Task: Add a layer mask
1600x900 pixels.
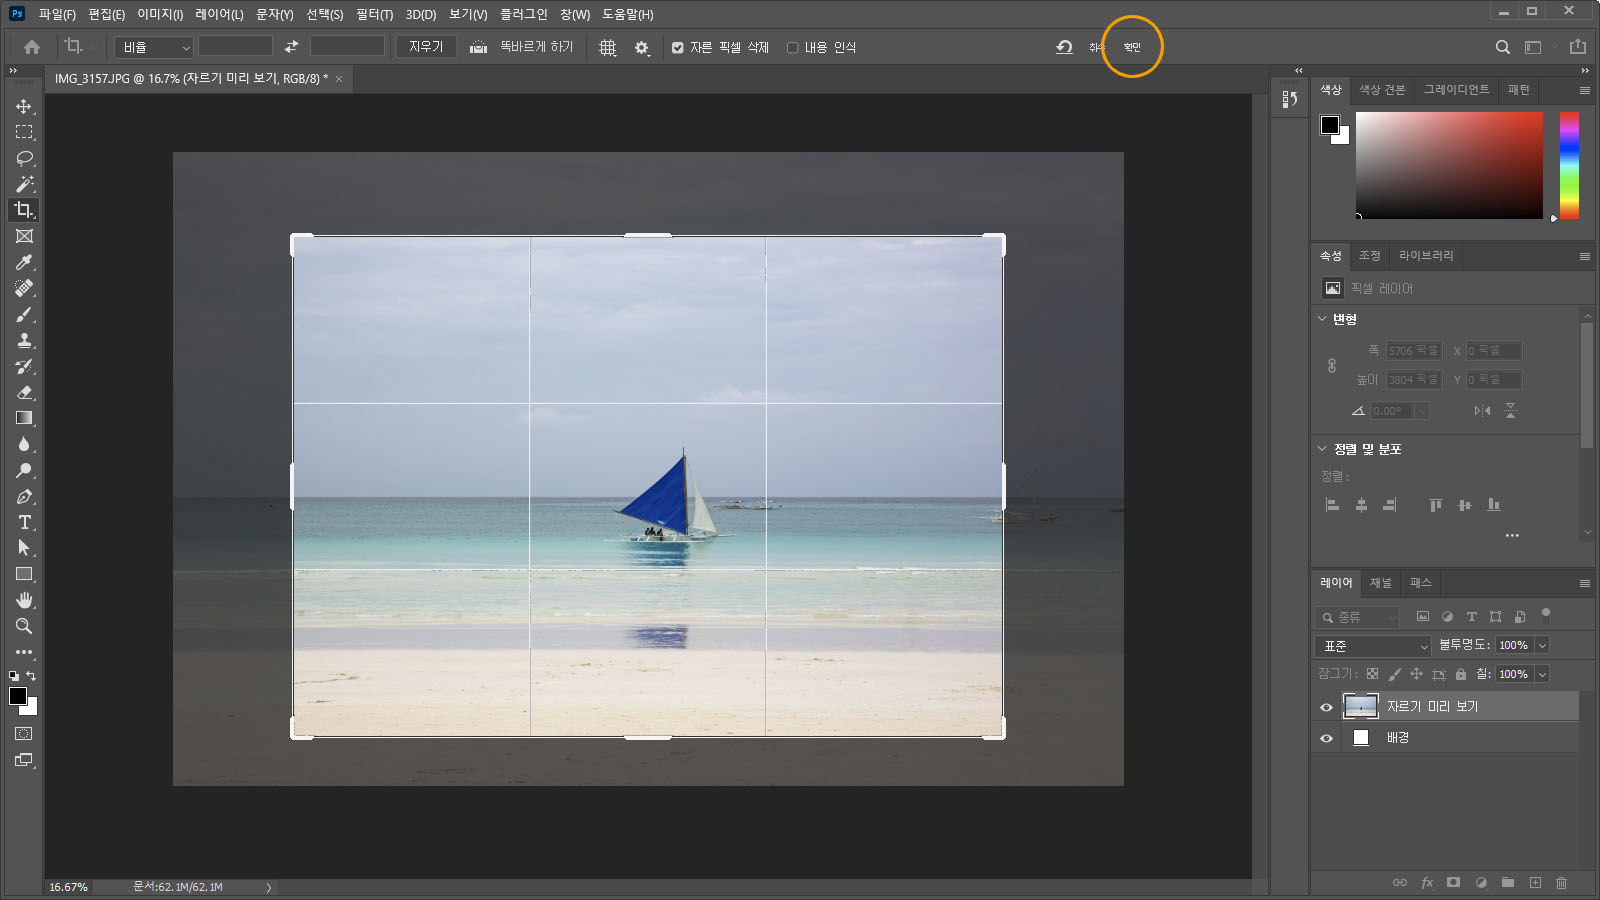Action: pyautogui.click(x=1453, y=882)
